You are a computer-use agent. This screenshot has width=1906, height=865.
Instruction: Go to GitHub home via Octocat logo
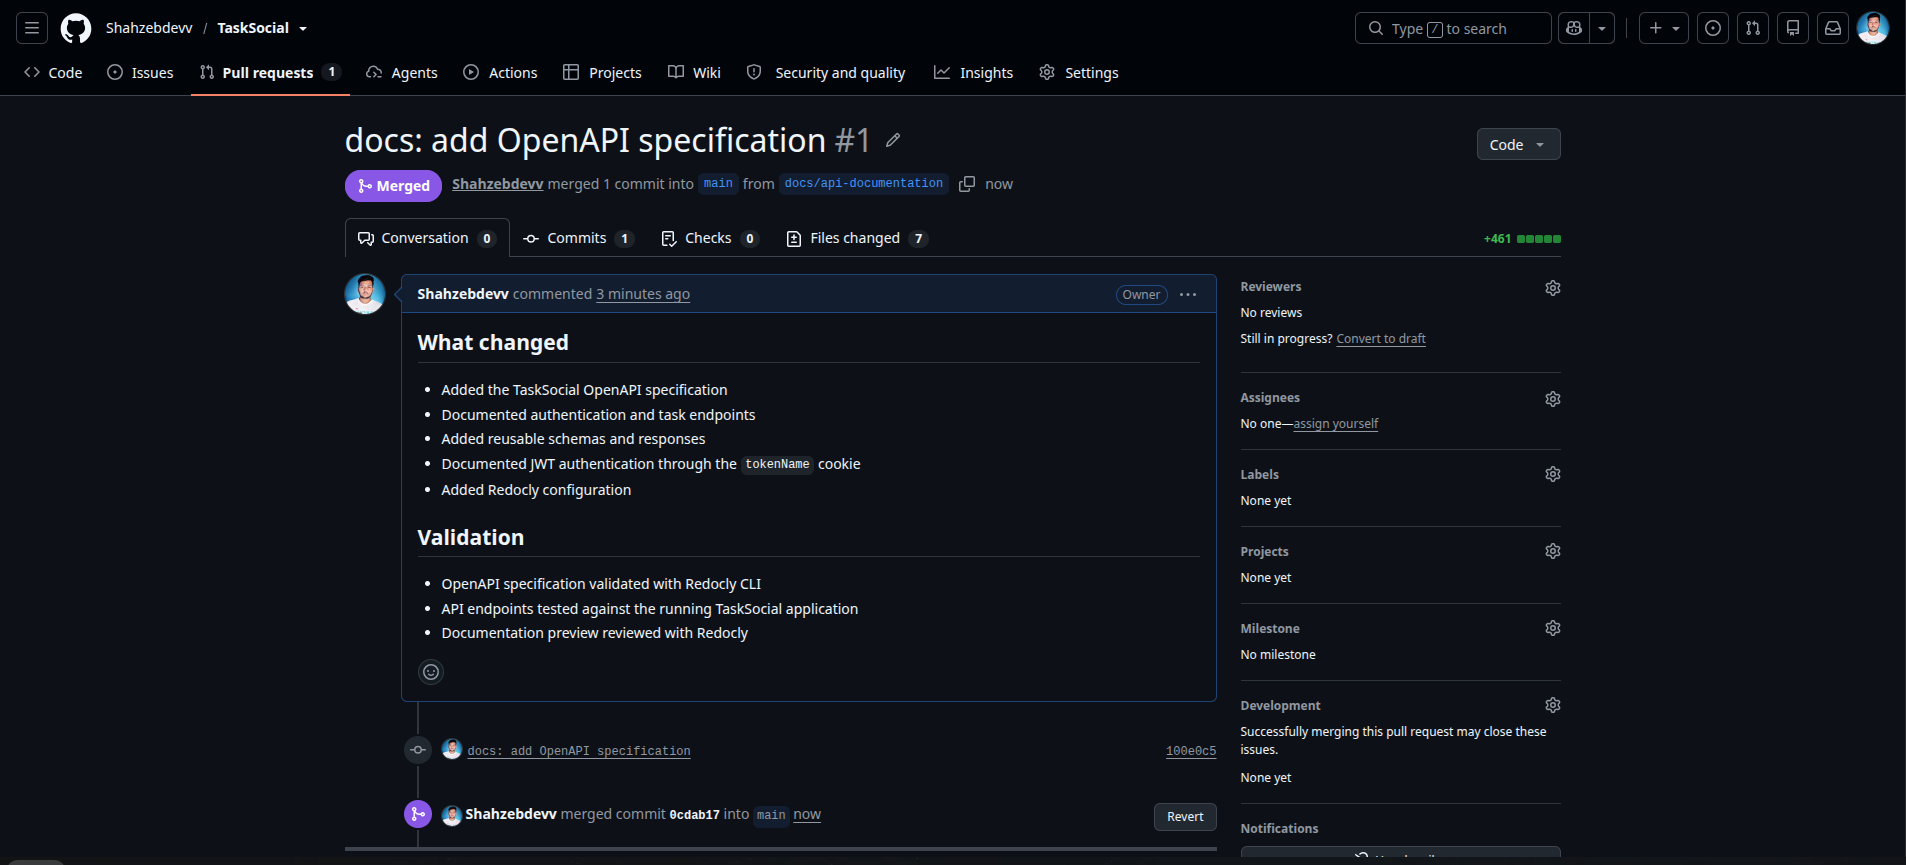pyautogui.click(x=76, y=28)
